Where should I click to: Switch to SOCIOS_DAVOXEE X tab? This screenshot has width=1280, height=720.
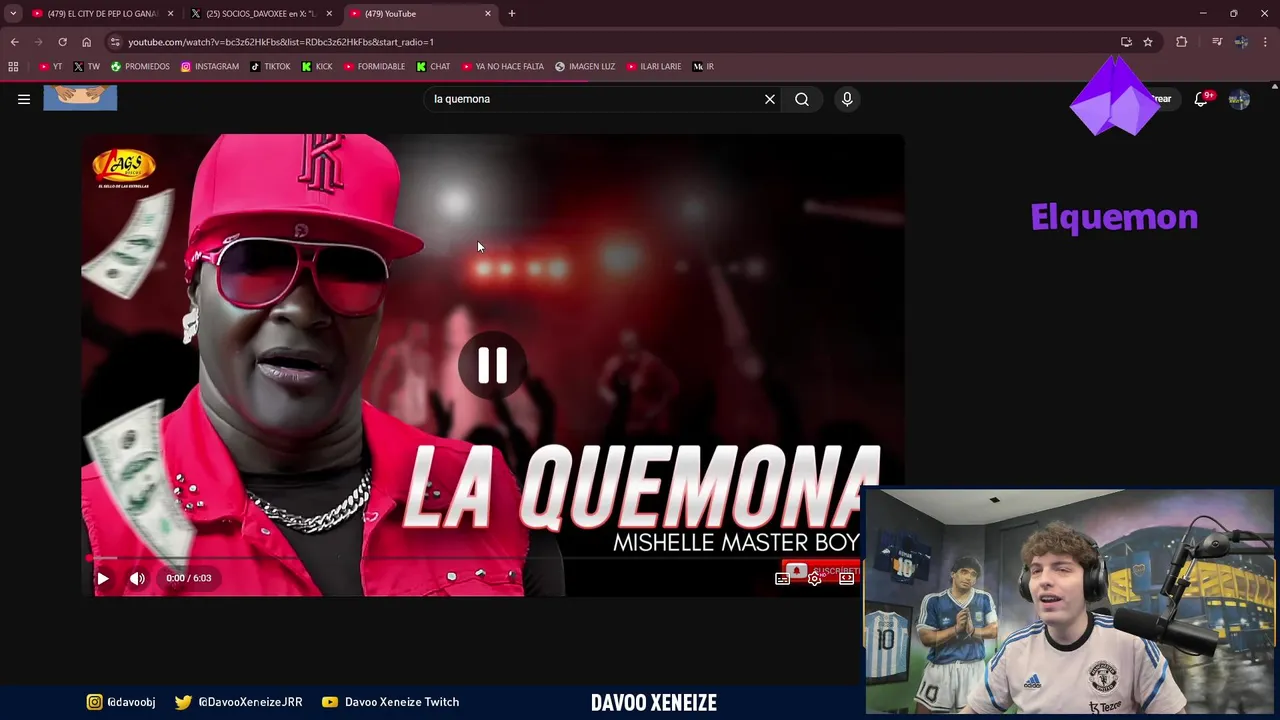point(260,14)
